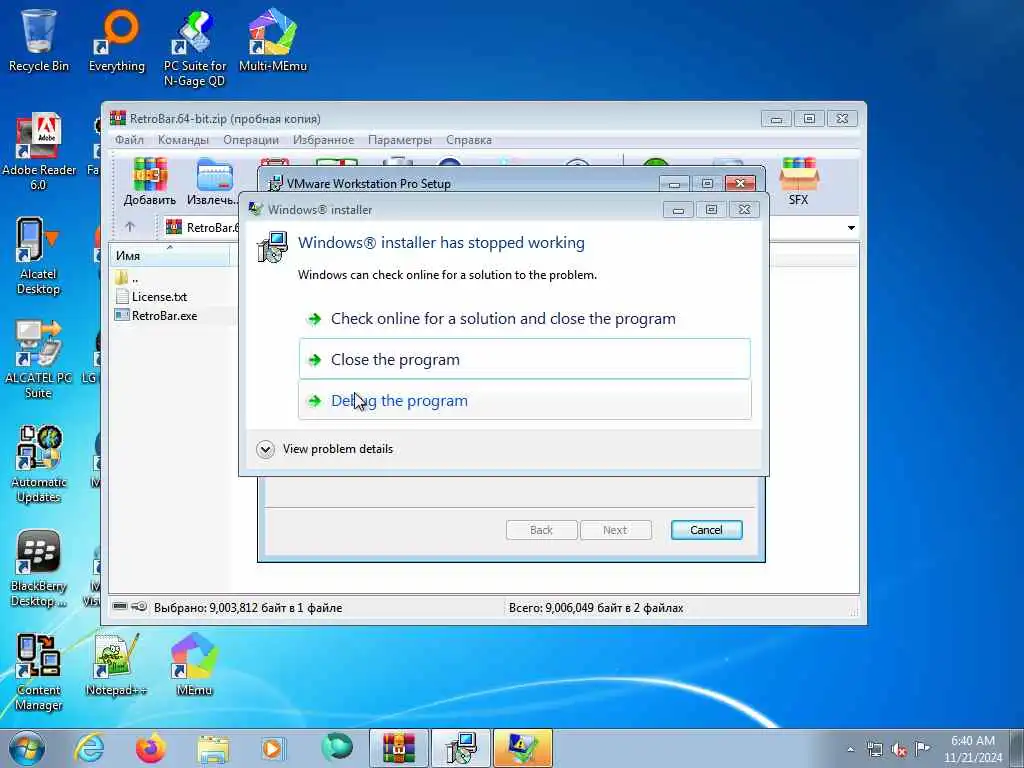The width and height of the screenshot is (1024, 768).
Task: Open the Action Center flag icon
Action: click(922, 748)
